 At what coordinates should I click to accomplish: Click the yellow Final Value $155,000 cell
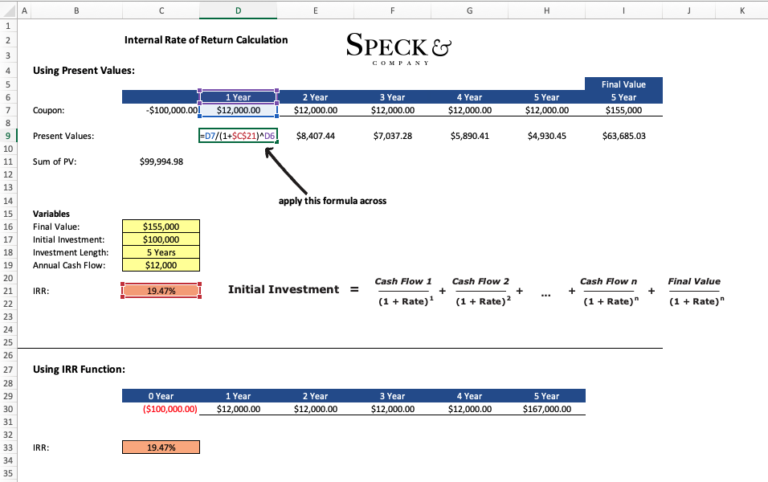[x=161, y=227]
